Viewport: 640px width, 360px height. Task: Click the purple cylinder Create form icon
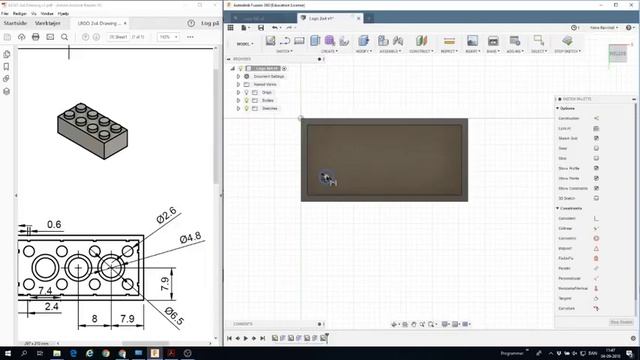329,41
